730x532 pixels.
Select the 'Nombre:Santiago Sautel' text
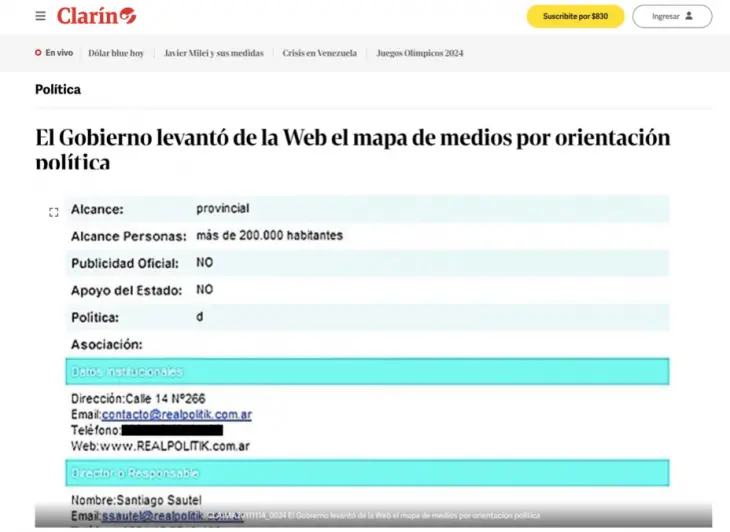point(136,500)
